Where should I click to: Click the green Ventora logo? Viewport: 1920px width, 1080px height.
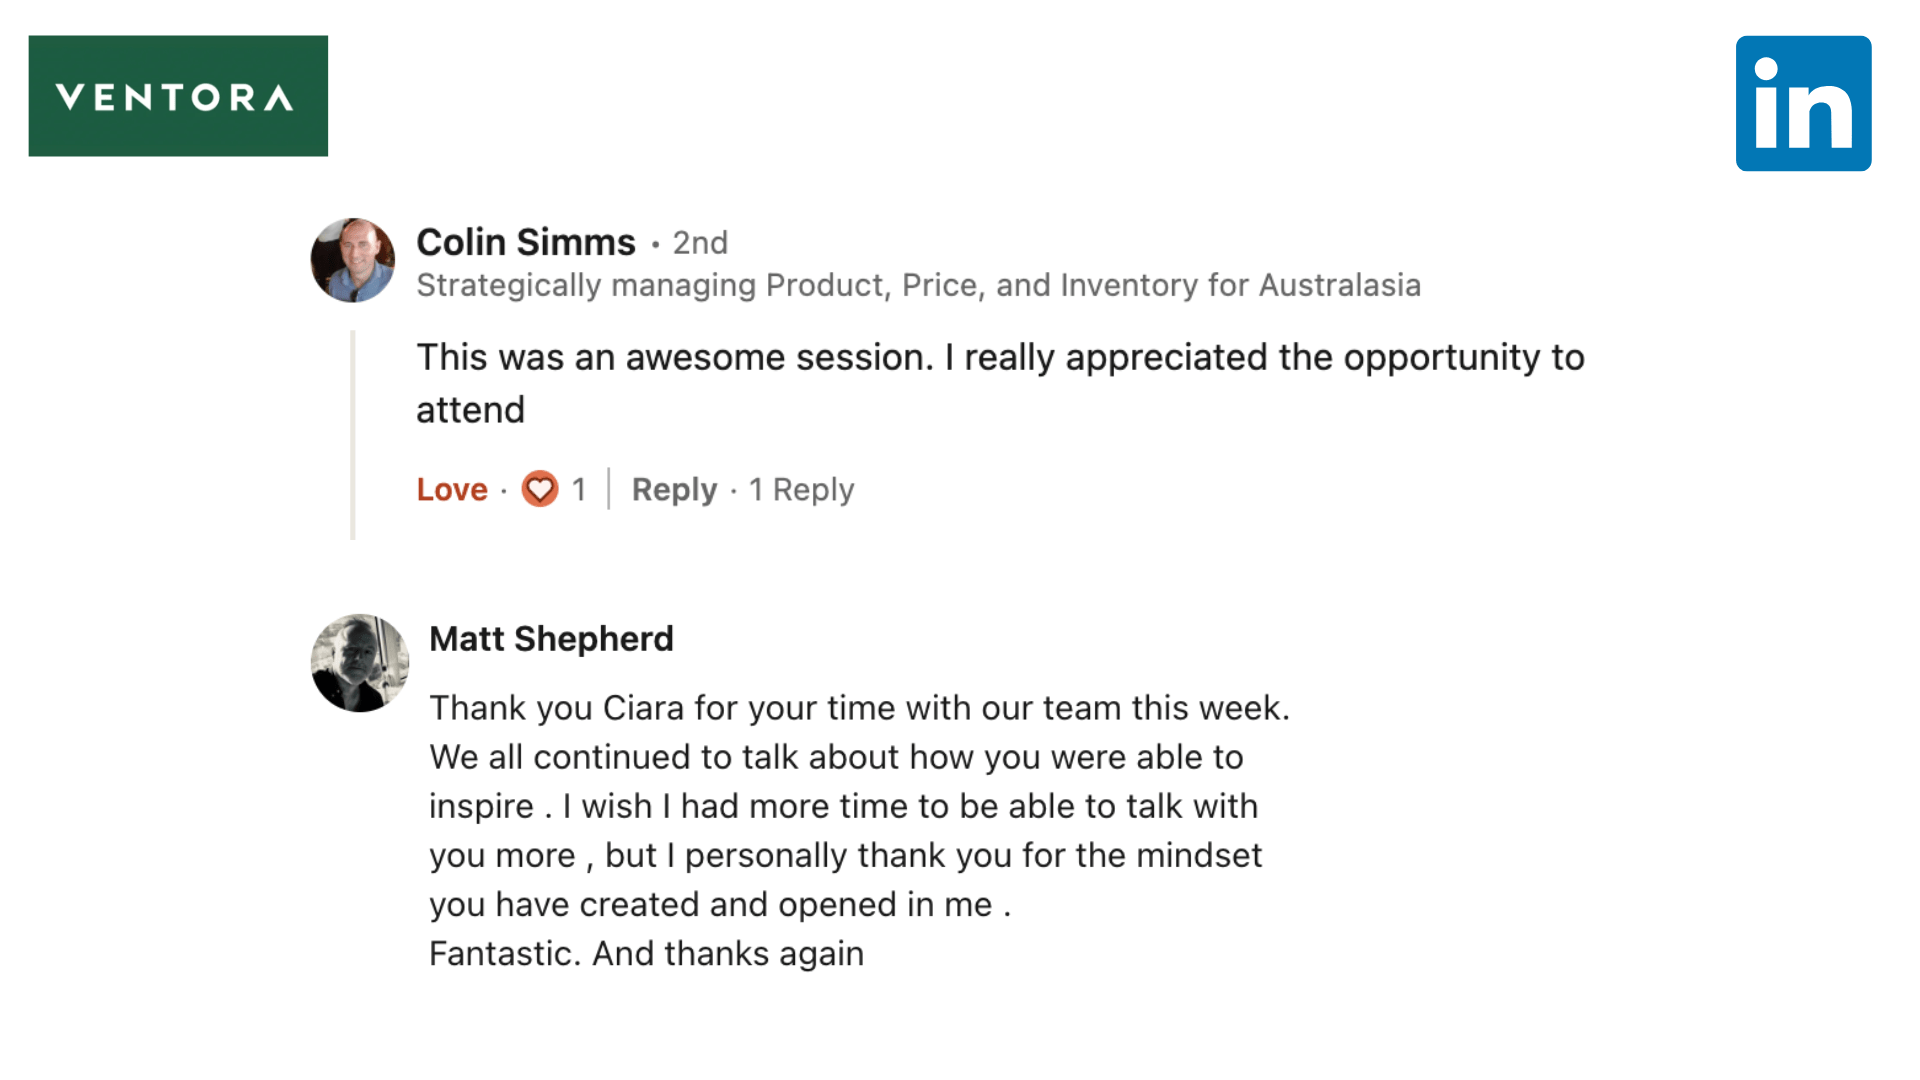pyautogui.click(x=178, y=96)
